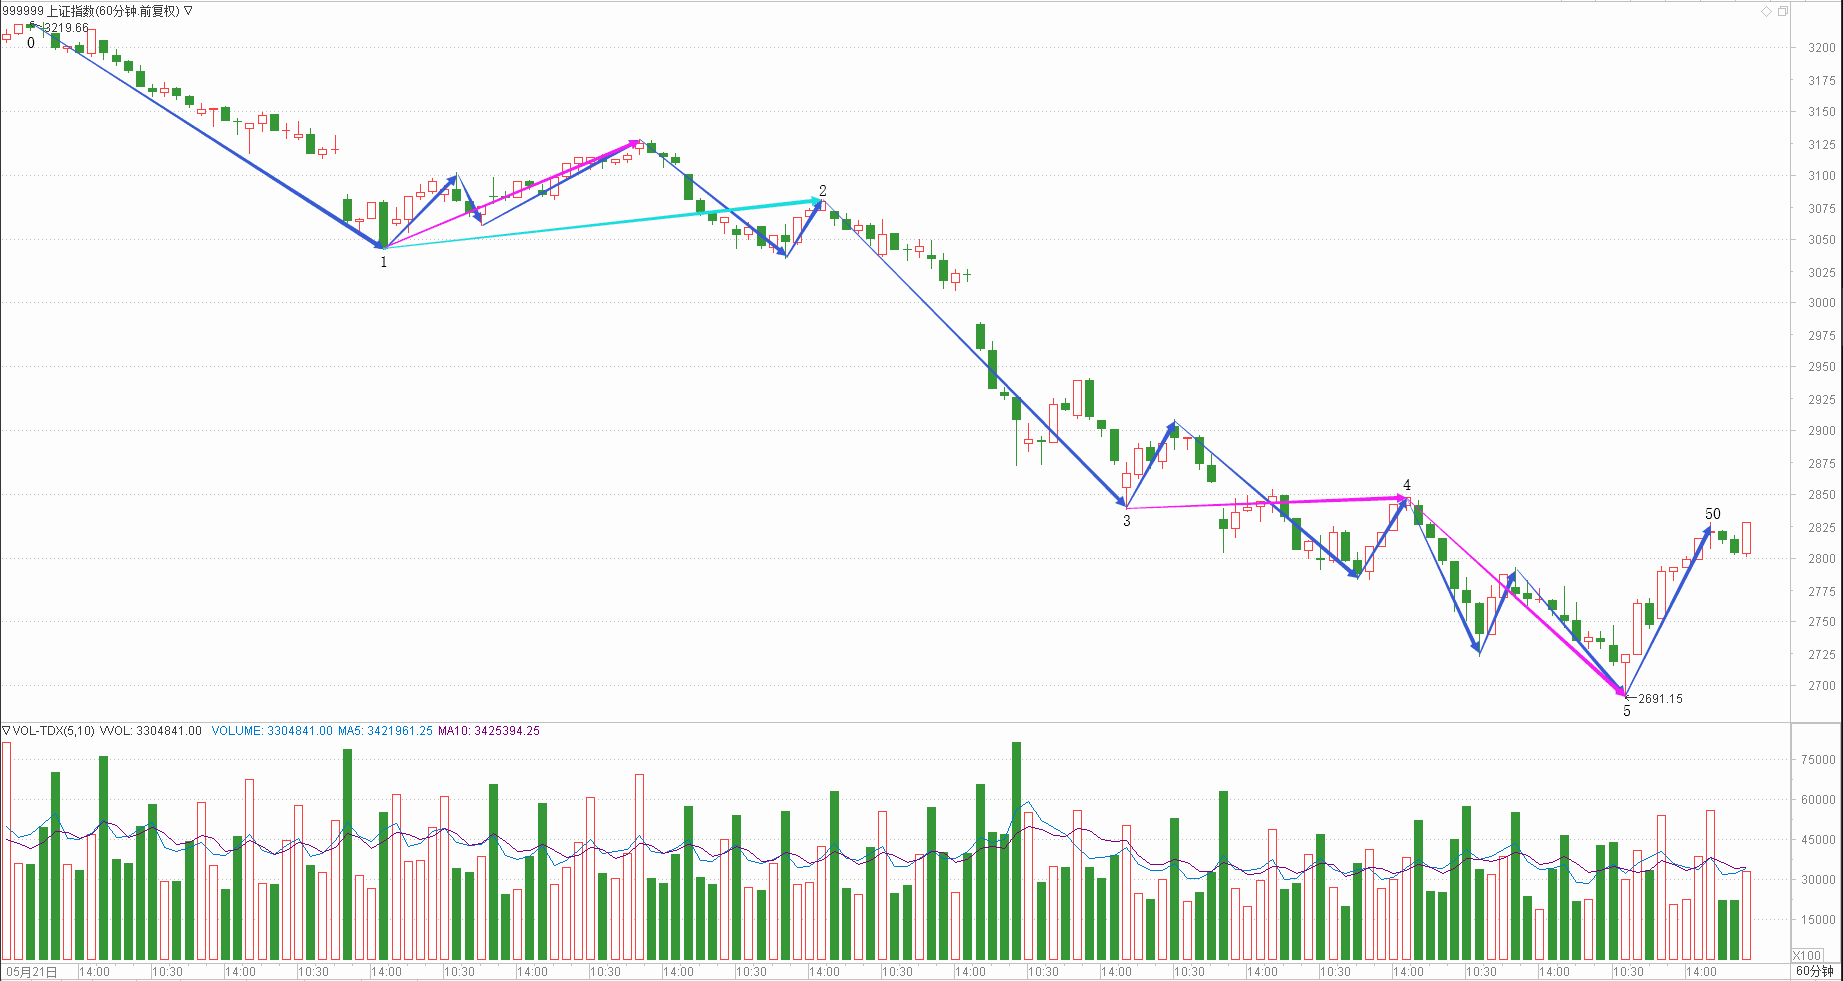Image resolution: width=1843 pixels, height=981 pixels.
Task: Click the restore window icon at top right
Action: tap(1782, 11)
